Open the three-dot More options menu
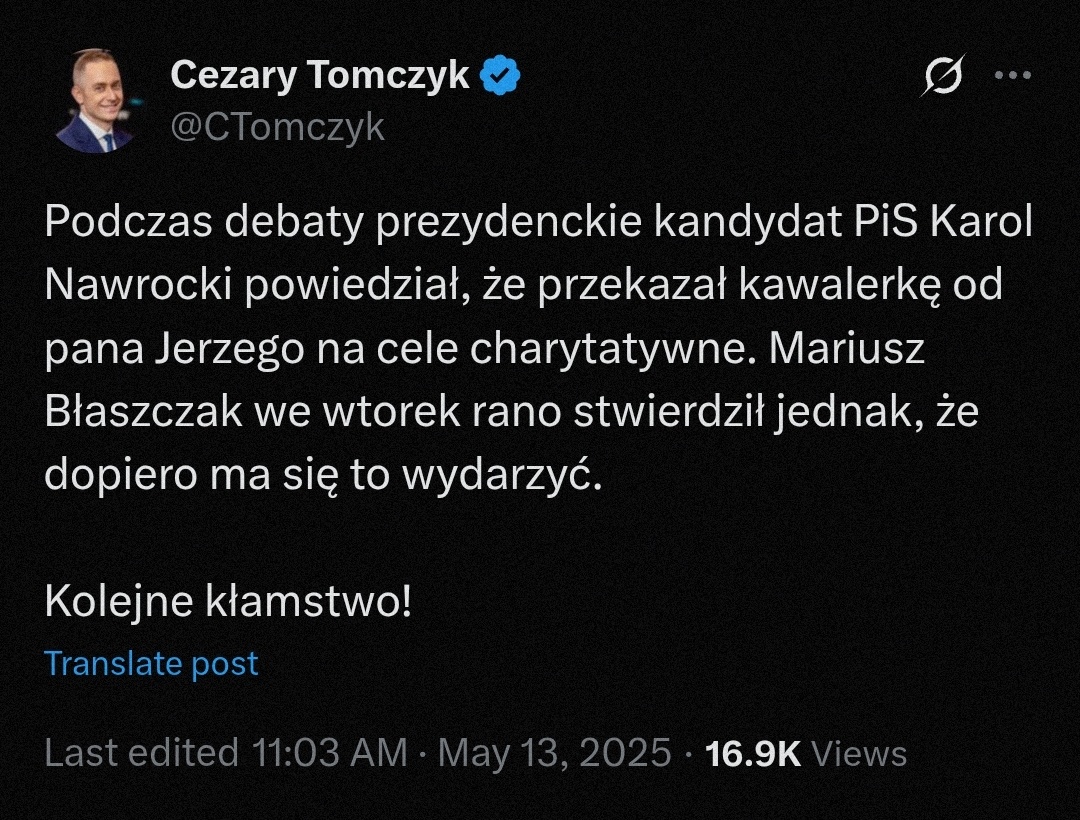This screenshot has height=820, width=1080. pyautogui.click(x=1010, y=76)
